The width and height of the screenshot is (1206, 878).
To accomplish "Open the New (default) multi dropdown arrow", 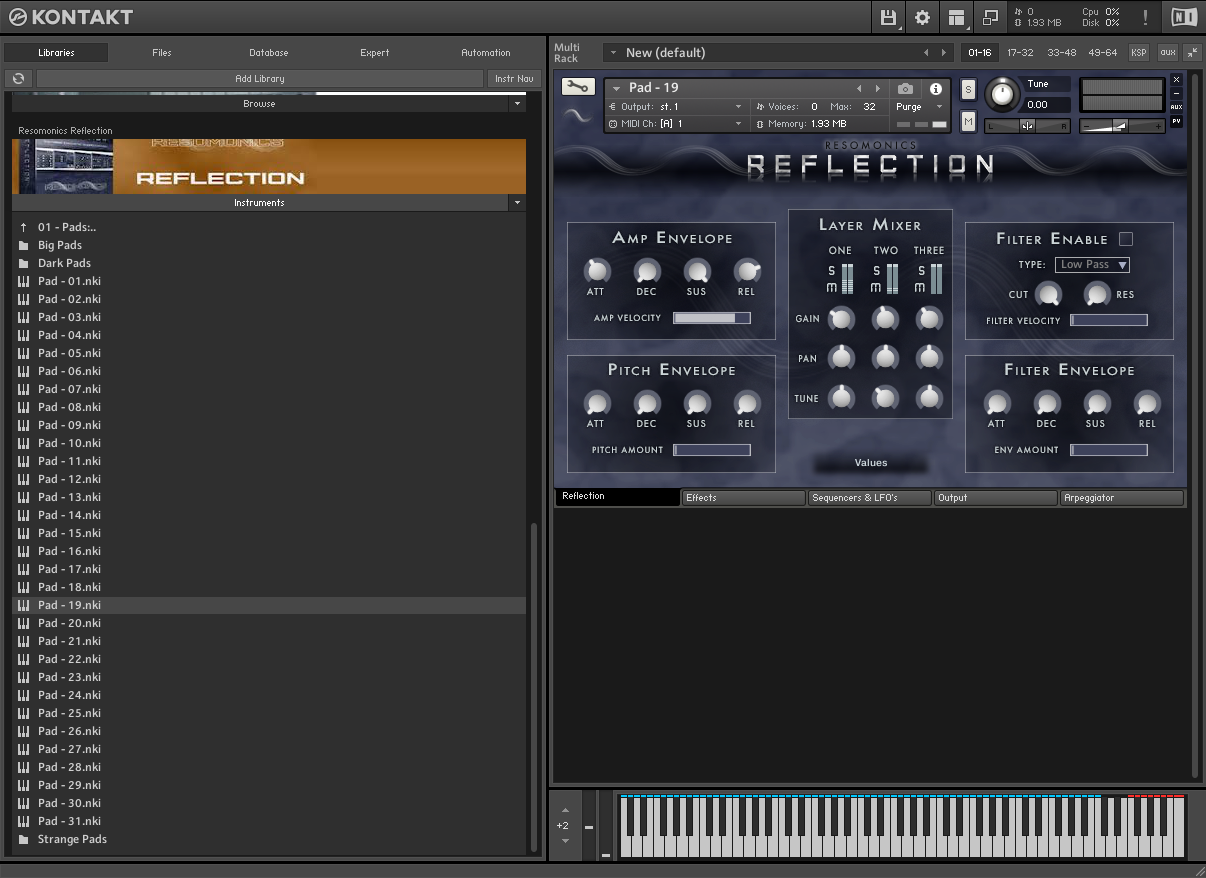I will [611, 52].
